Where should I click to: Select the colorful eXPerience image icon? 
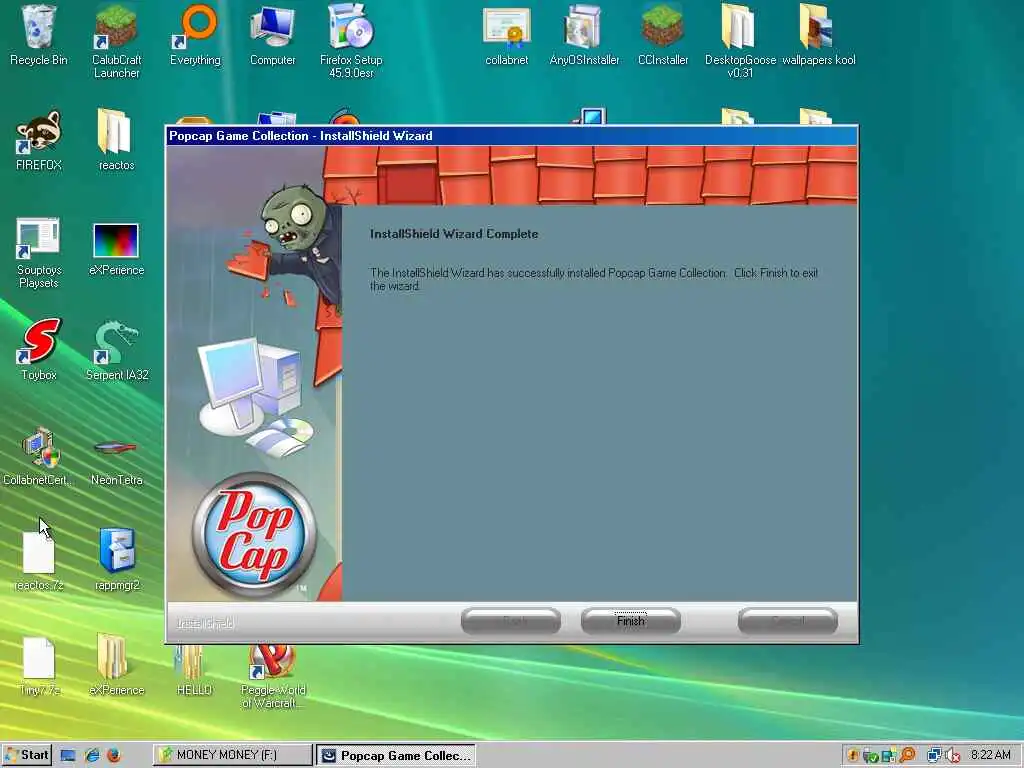coord(116,249)
